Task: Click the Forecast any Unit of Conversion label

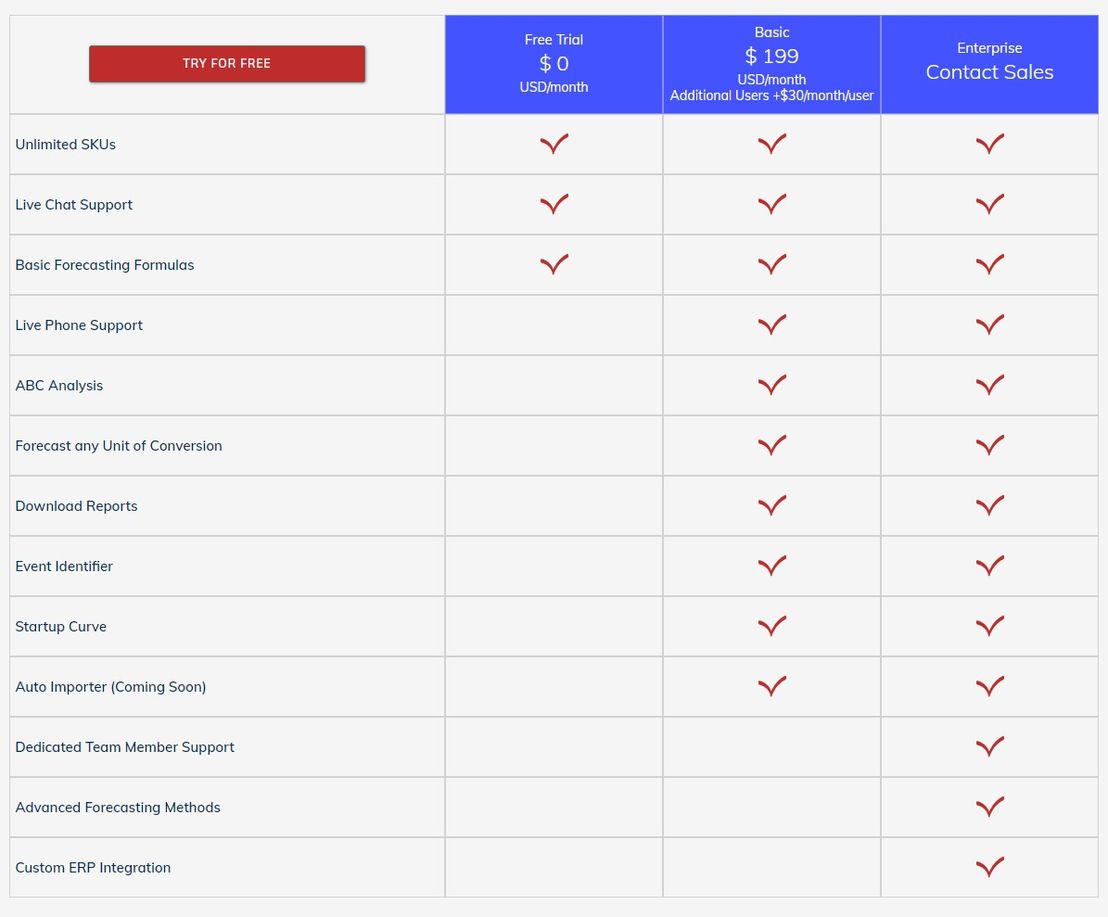Action: [x=119, y=446]
